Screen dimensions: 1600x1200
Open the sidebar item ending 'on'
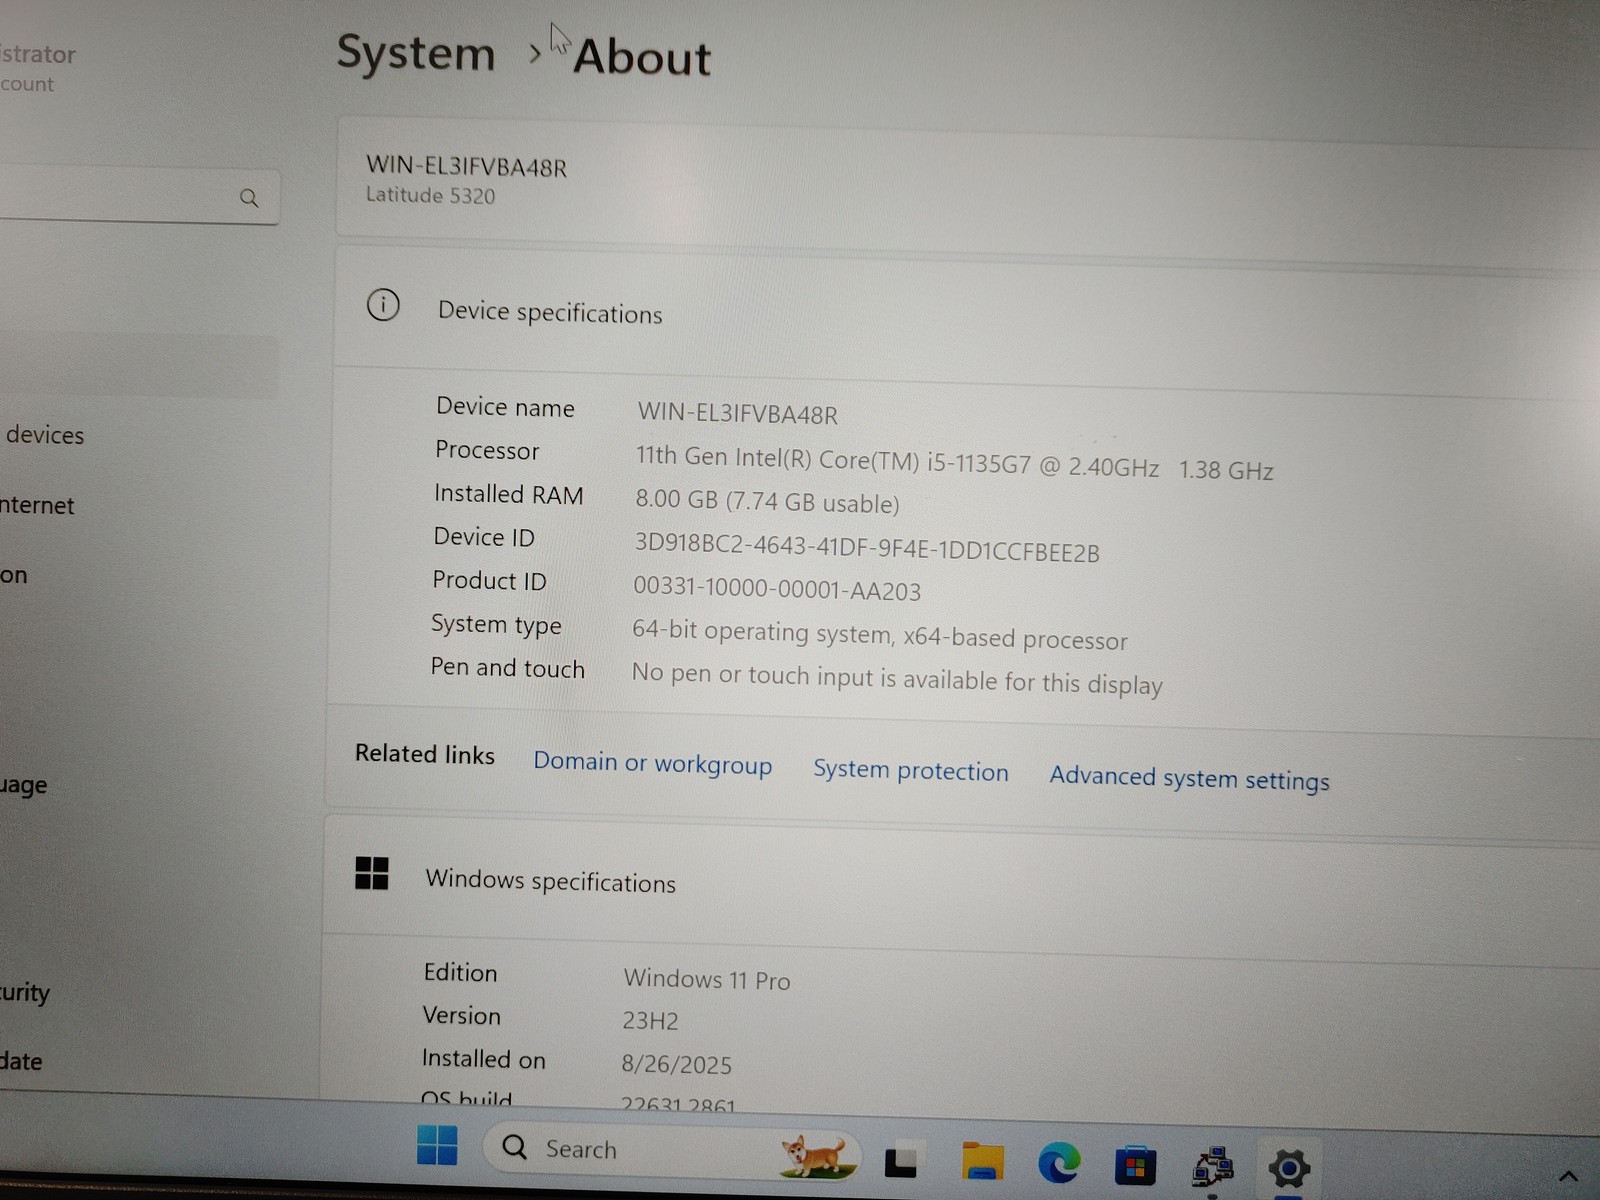(14, 576)
